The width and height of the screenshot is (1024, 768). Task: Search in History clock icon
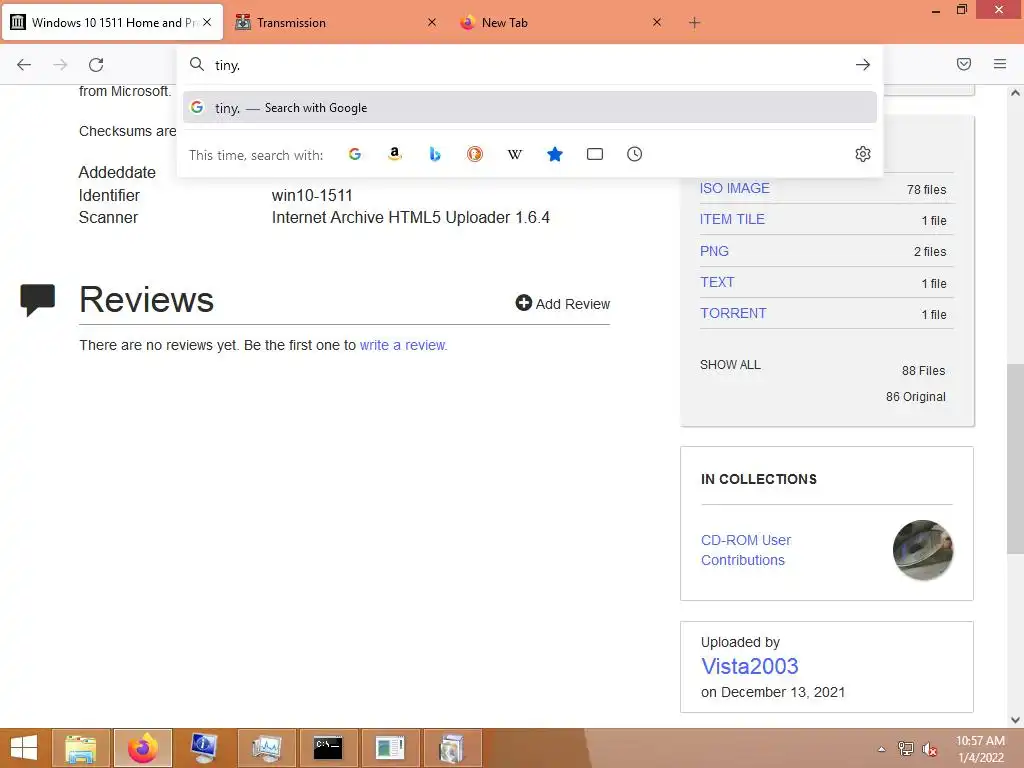(x=635, y=154)
